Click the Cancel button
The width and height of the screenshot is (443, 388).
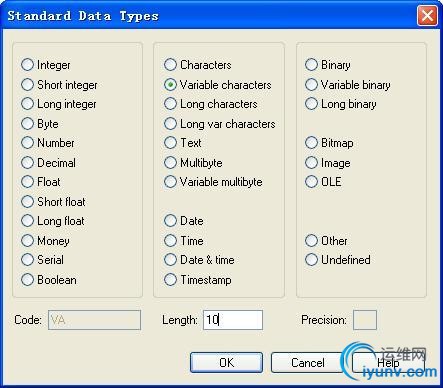coord(307,362)
